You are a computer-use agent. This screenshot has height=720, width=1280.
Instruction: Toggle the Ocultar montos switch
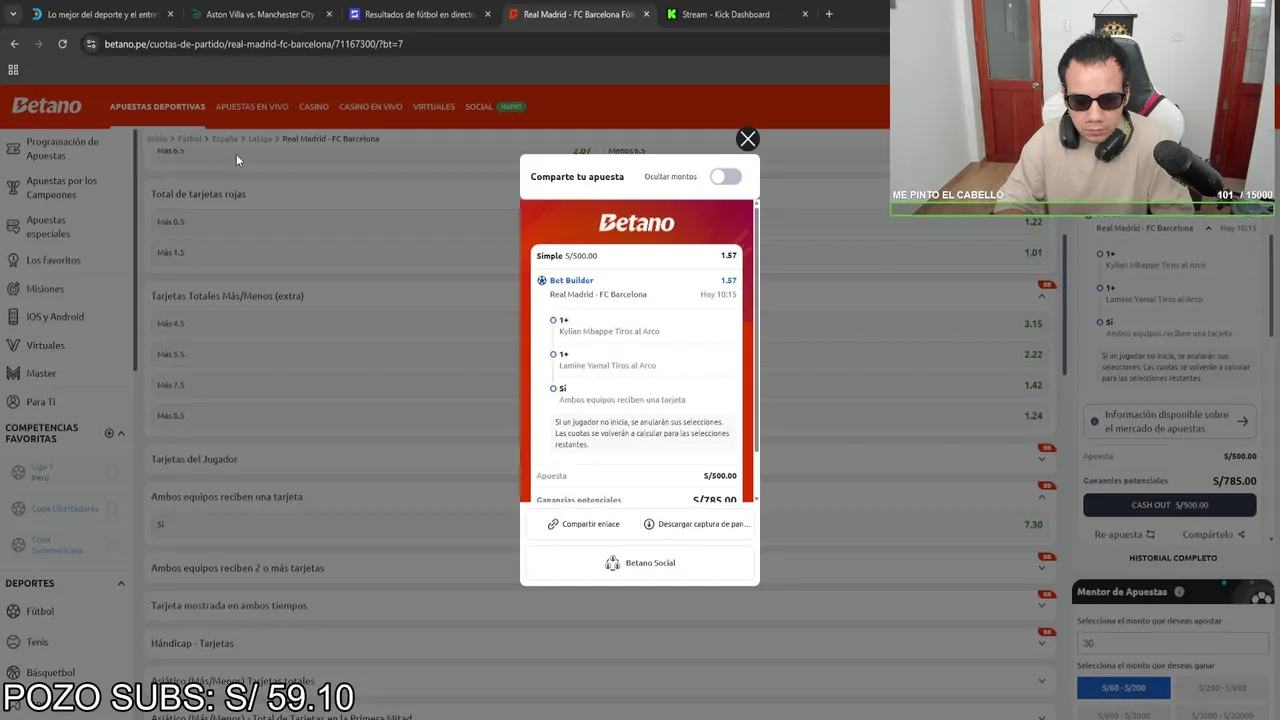click(x=726, y=177)
